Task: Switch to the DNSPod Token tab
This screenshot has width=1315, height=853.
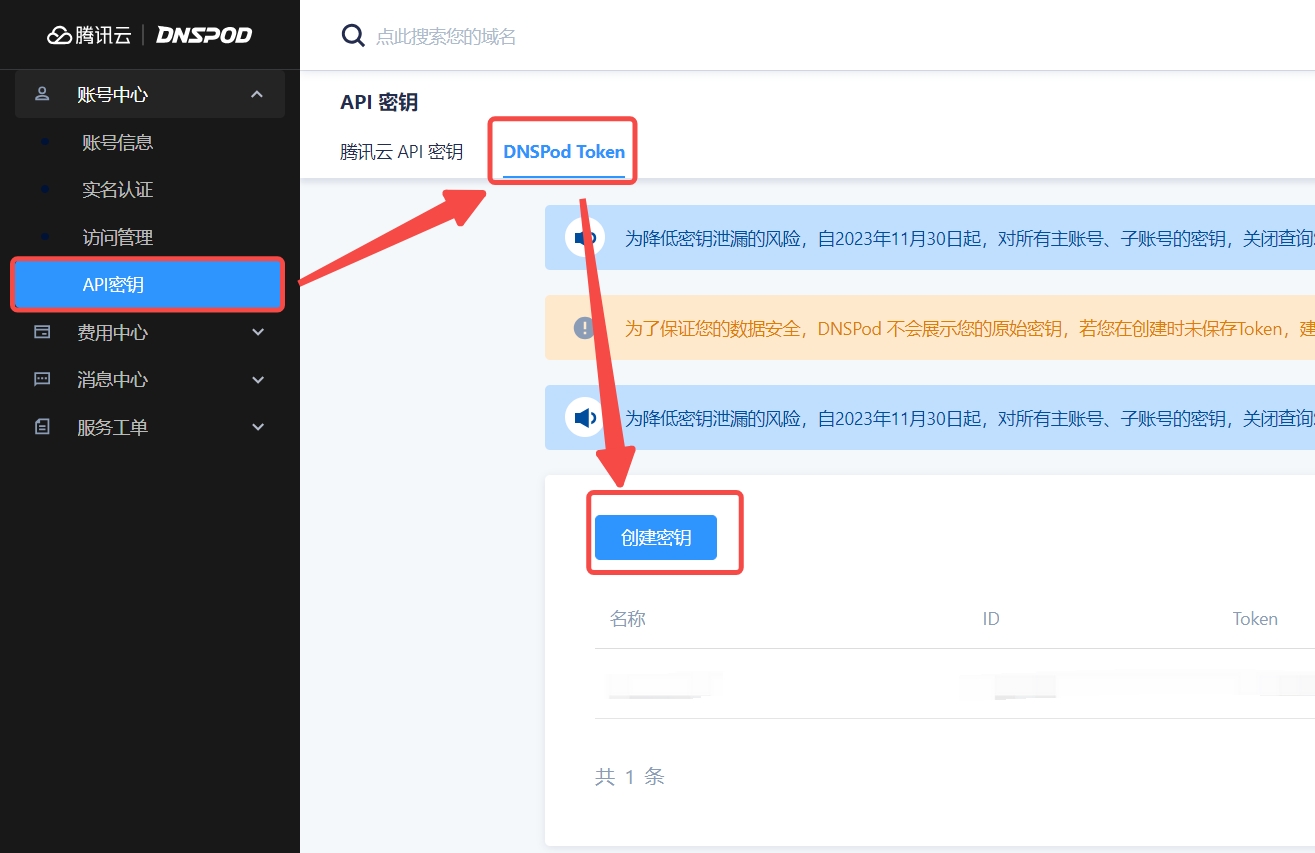Action: click(564, 152)
